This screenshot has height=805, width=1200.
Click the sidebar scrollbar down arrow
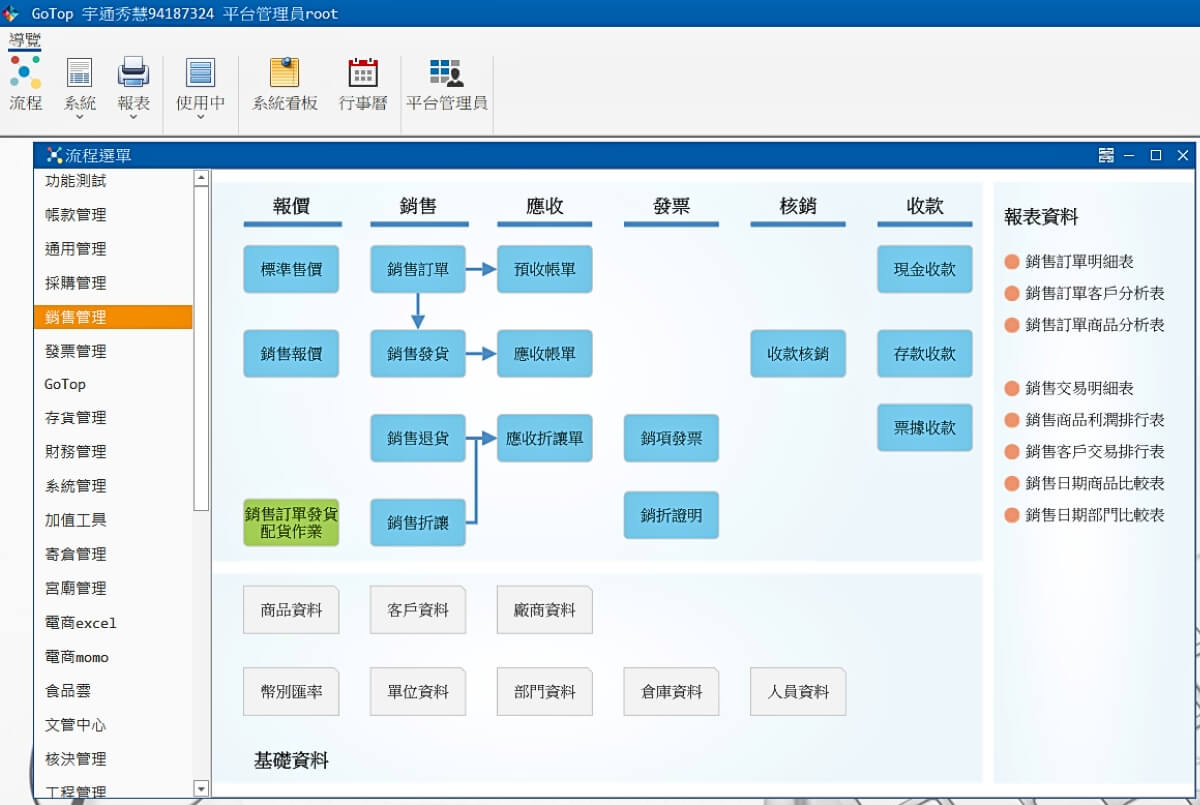[x=201, y=789]
